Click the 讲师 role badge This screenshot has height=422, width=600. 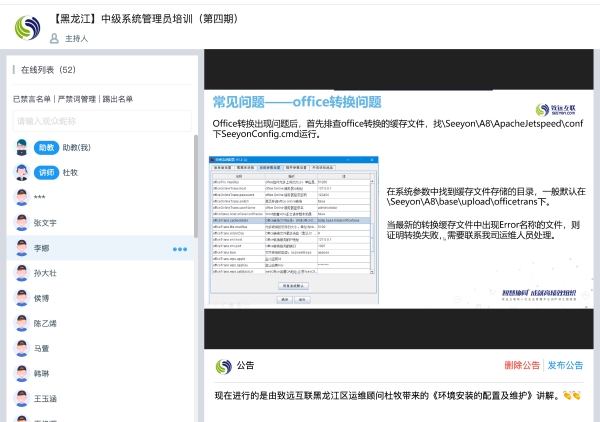point(46,173)
